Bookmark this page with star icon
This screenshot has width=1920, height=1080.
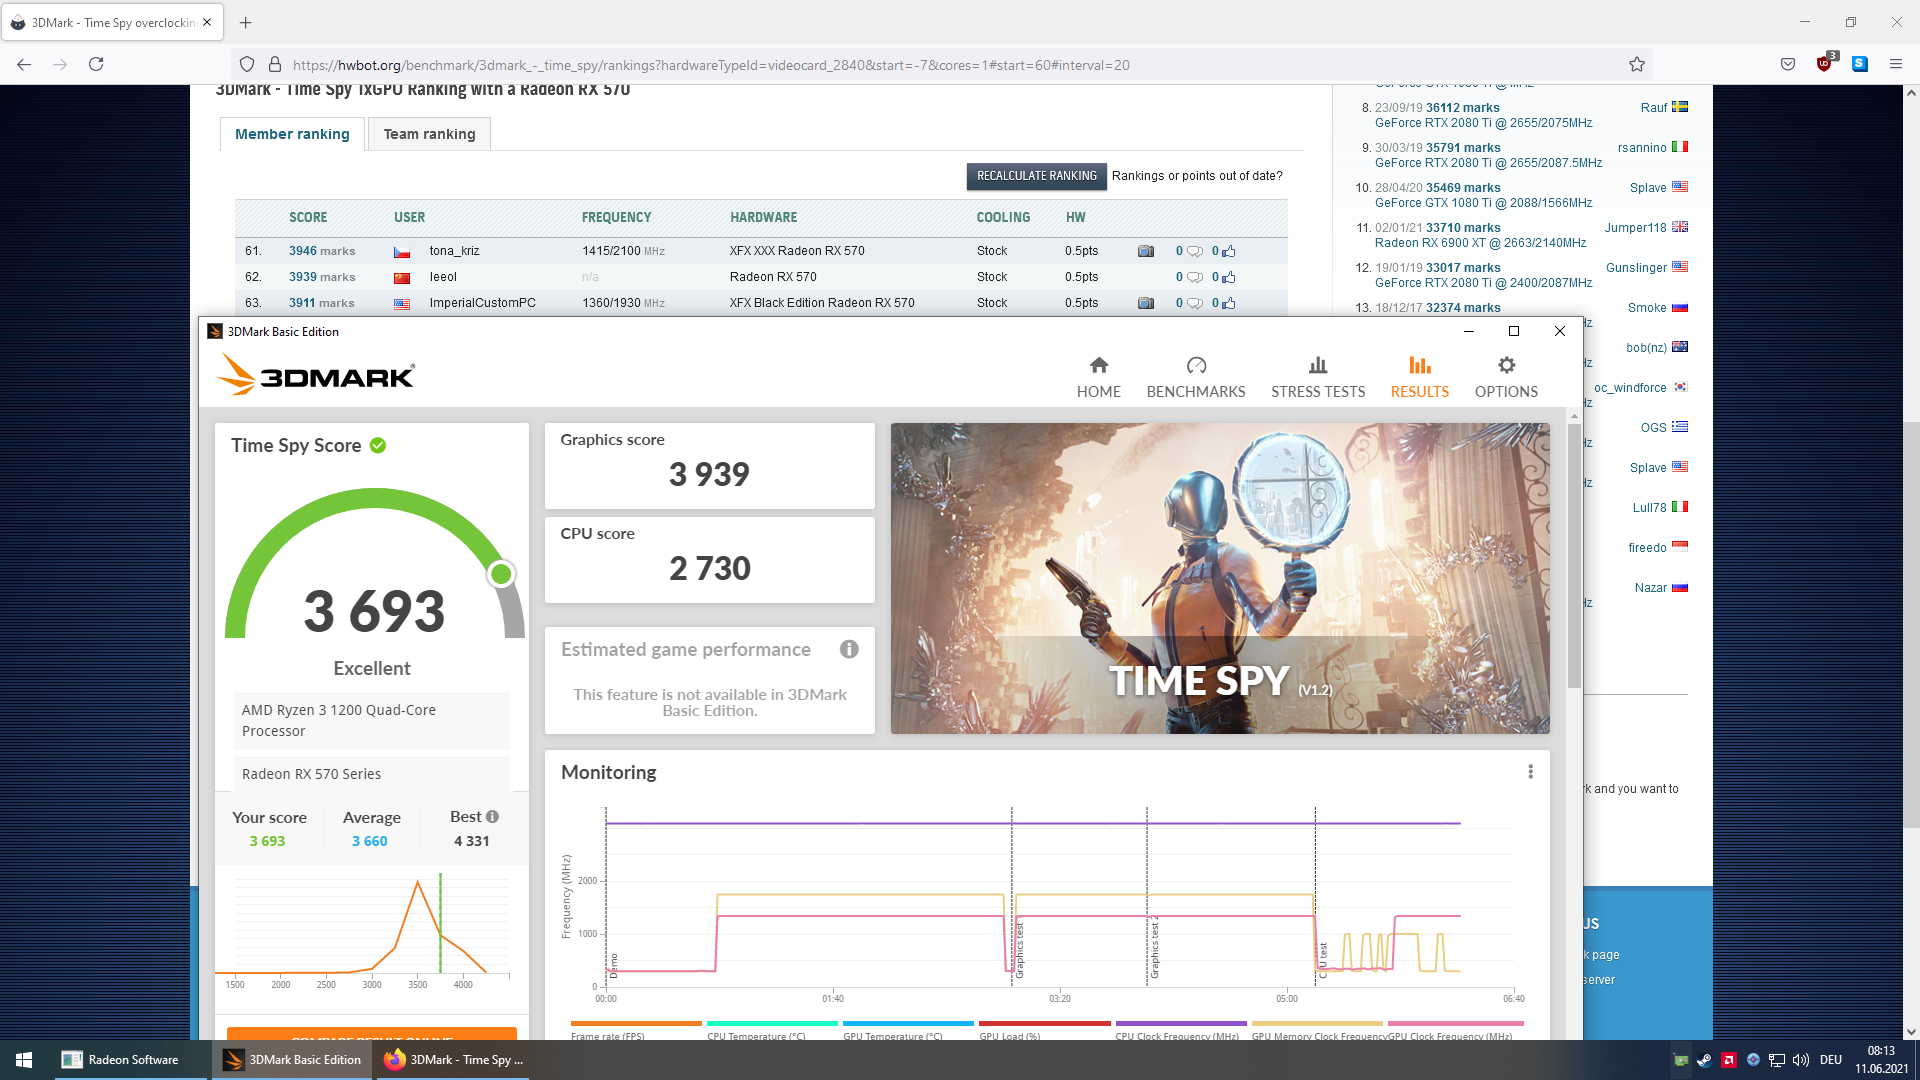pyautogui.click(x=1637, y=65)
